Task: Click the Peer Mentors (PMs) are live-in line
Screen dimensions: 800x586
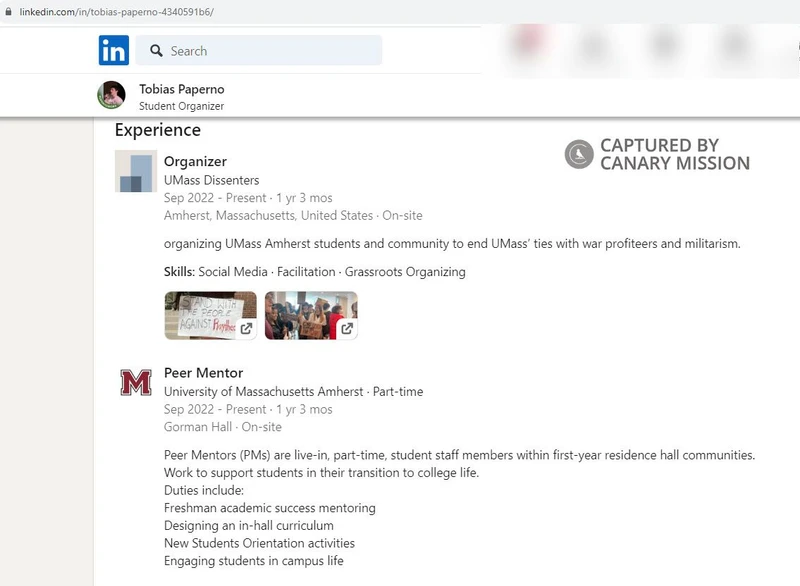Action: (459, 455)
